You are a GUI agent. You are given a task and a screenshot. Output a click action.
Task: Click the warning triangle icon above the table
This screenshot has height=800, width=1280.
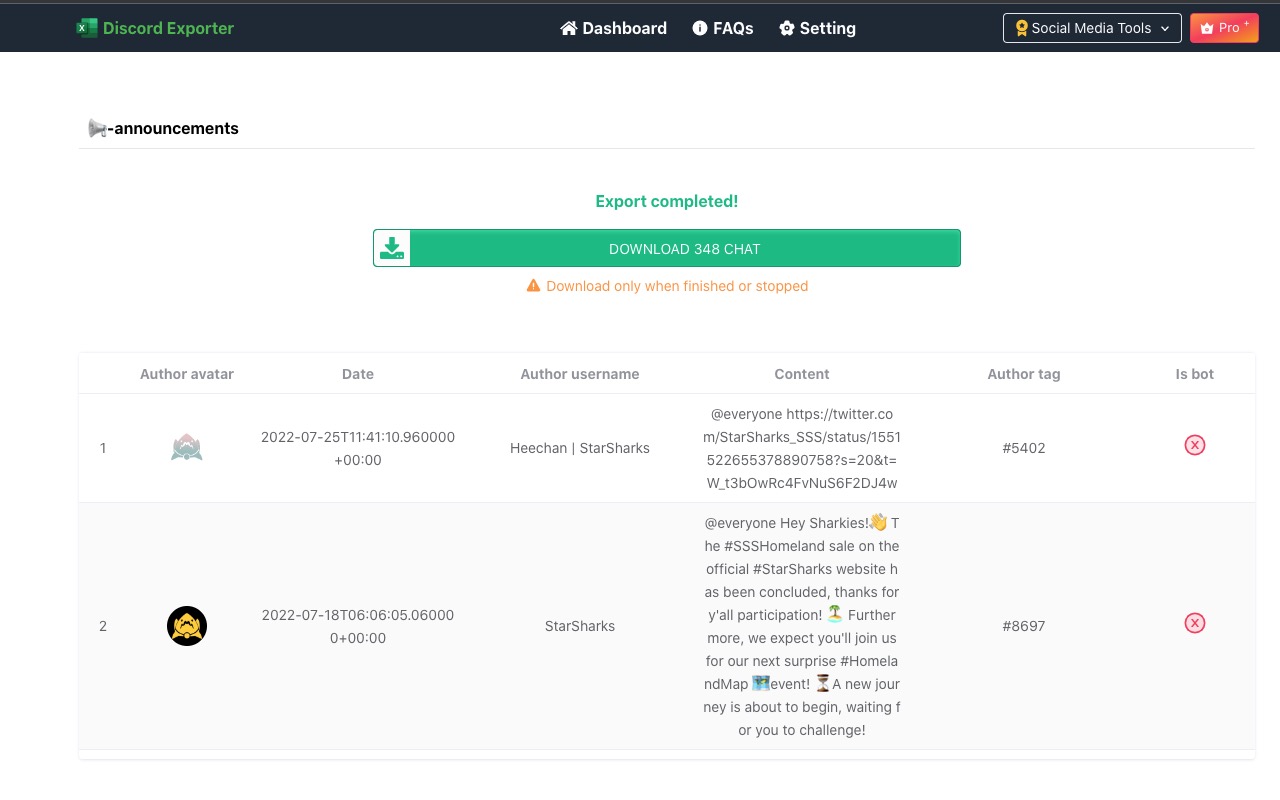[x=534, y=285]
